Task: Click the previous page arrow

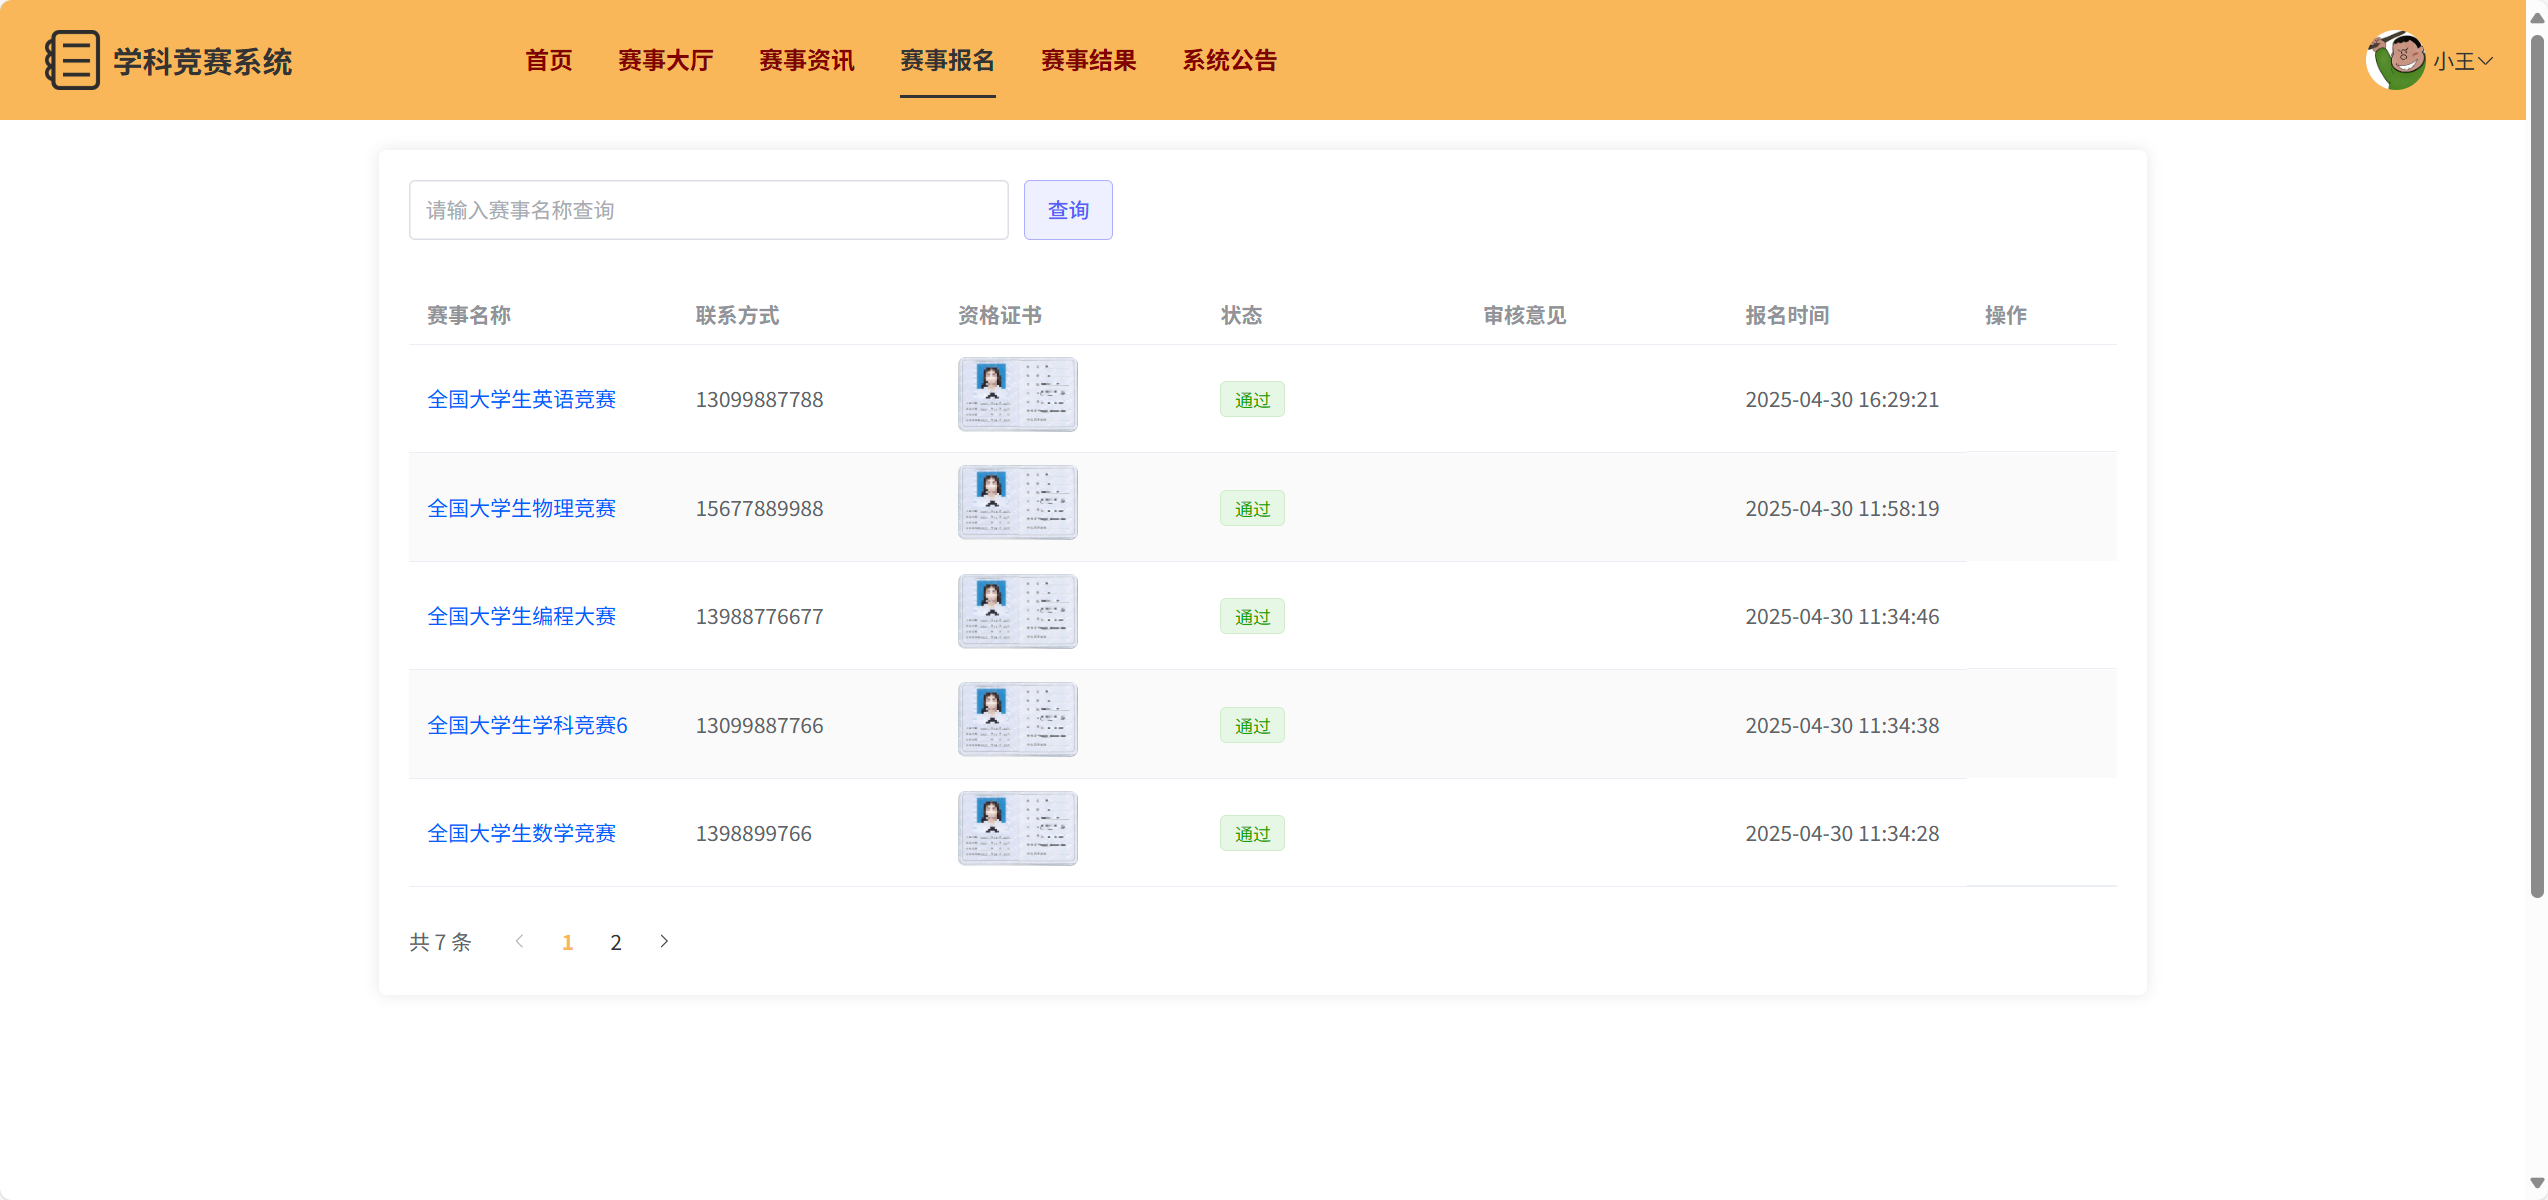Action: click(x=519, y=941)
